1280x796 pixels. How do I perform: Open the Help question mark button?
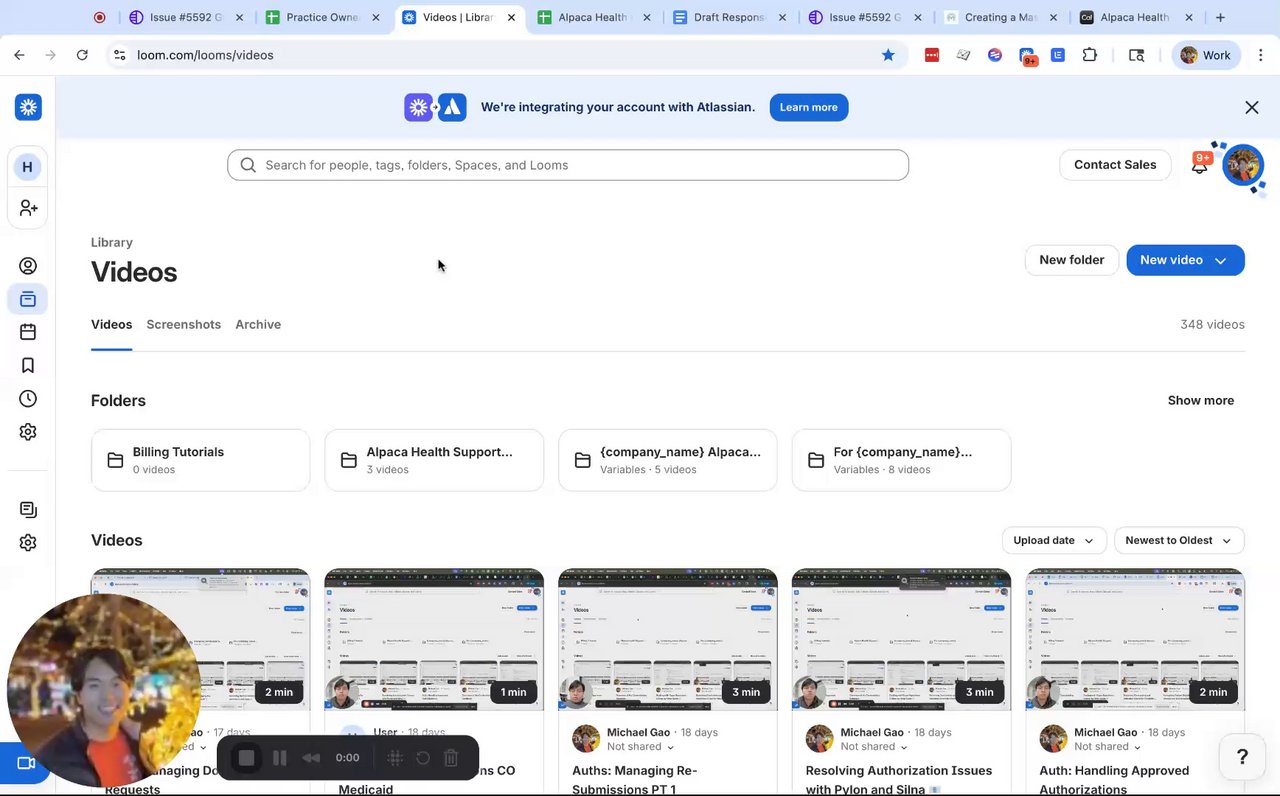click(1242, 757)
